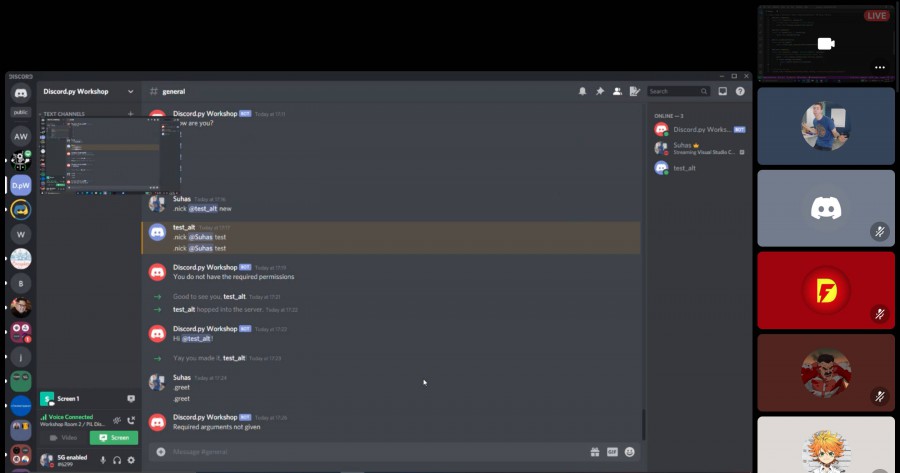Focus the Search field in header

678,91
